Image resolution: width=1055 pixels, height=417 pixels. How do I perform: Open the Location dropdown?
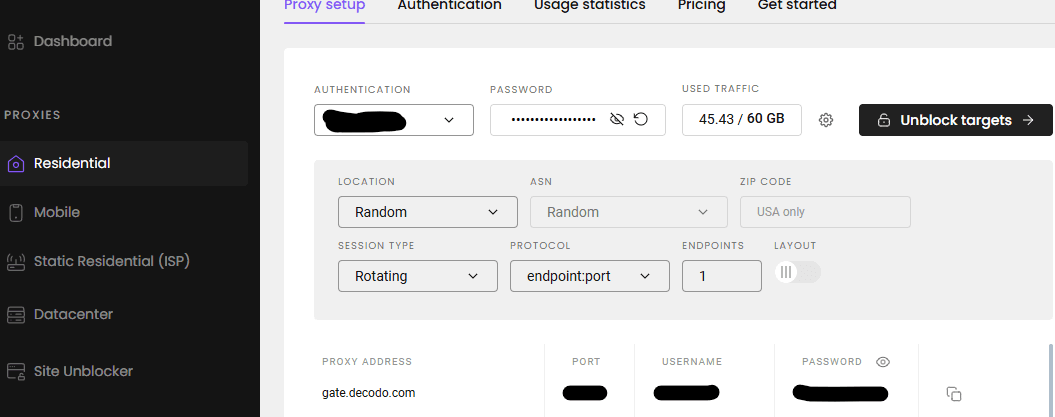[x=427, y=212]
